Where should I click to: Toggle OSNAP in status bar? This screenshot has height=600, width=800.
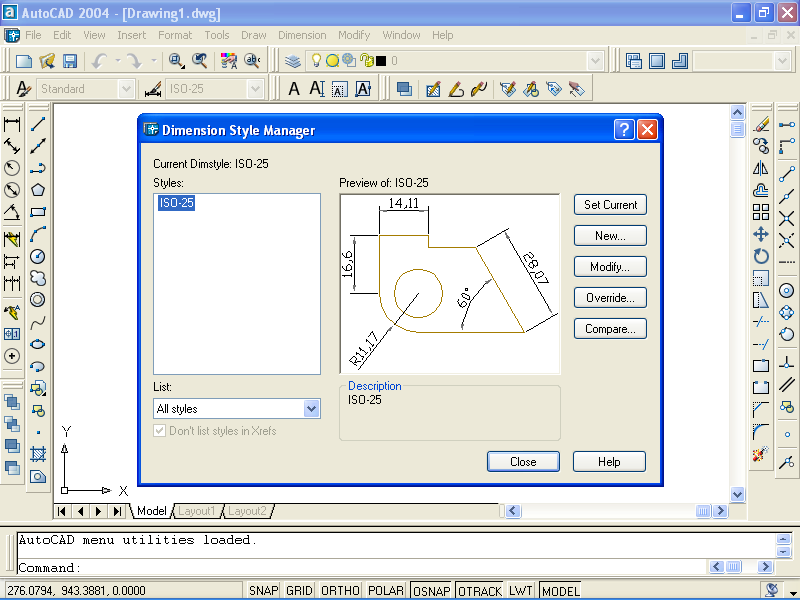pyautogui.click(x=431, y=590)
